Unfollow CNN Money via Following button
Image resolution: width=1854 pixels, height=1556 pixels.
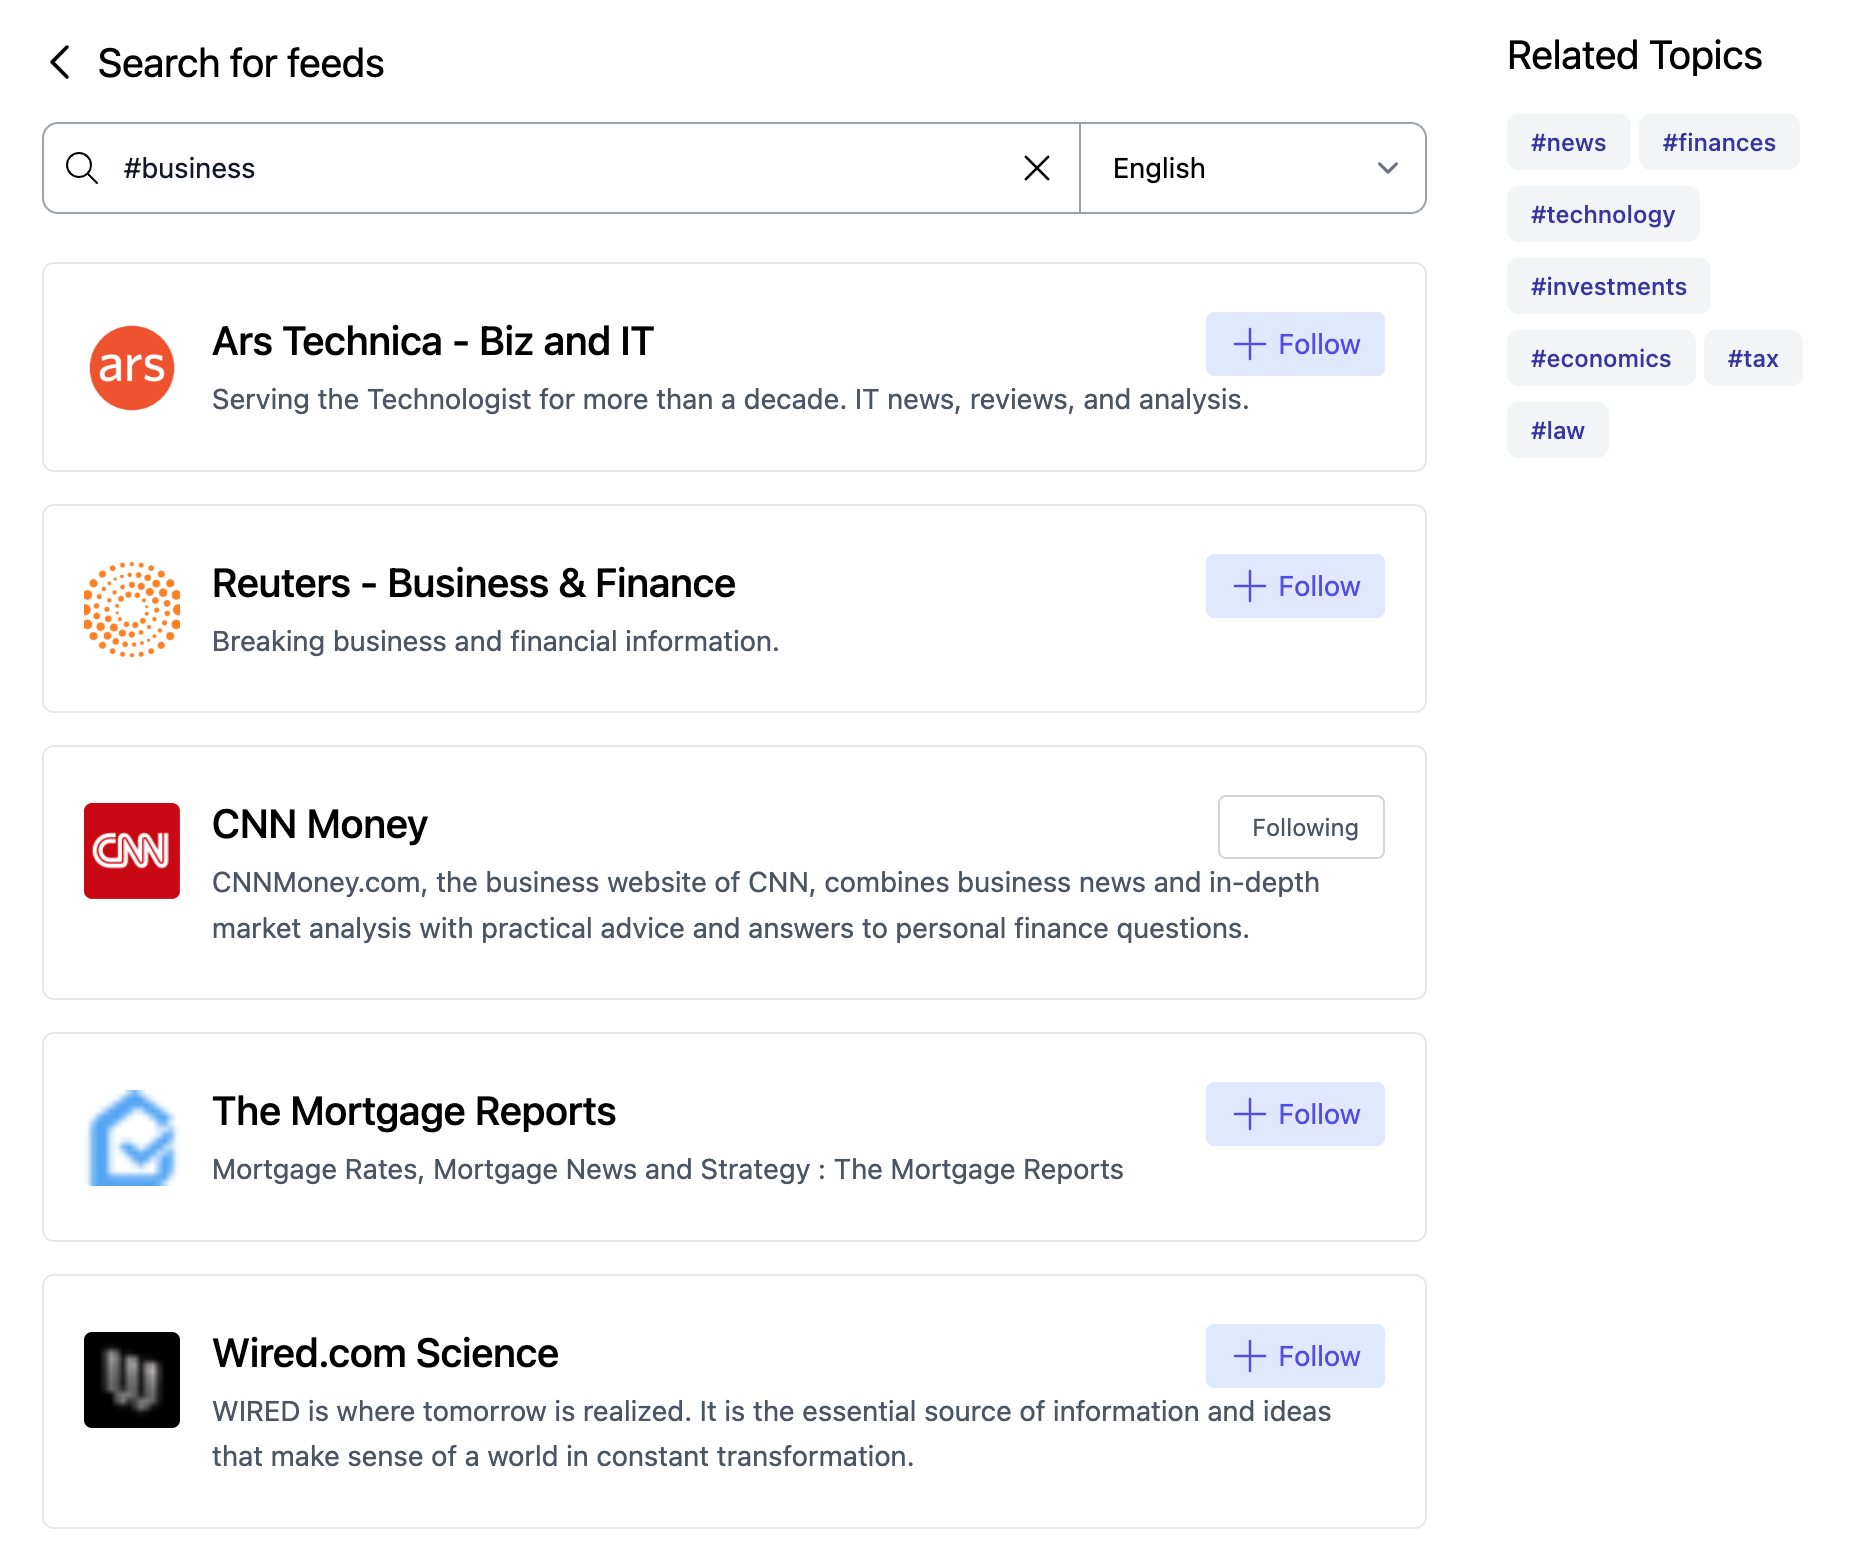pyautogui.click(x=1301, y=827)
